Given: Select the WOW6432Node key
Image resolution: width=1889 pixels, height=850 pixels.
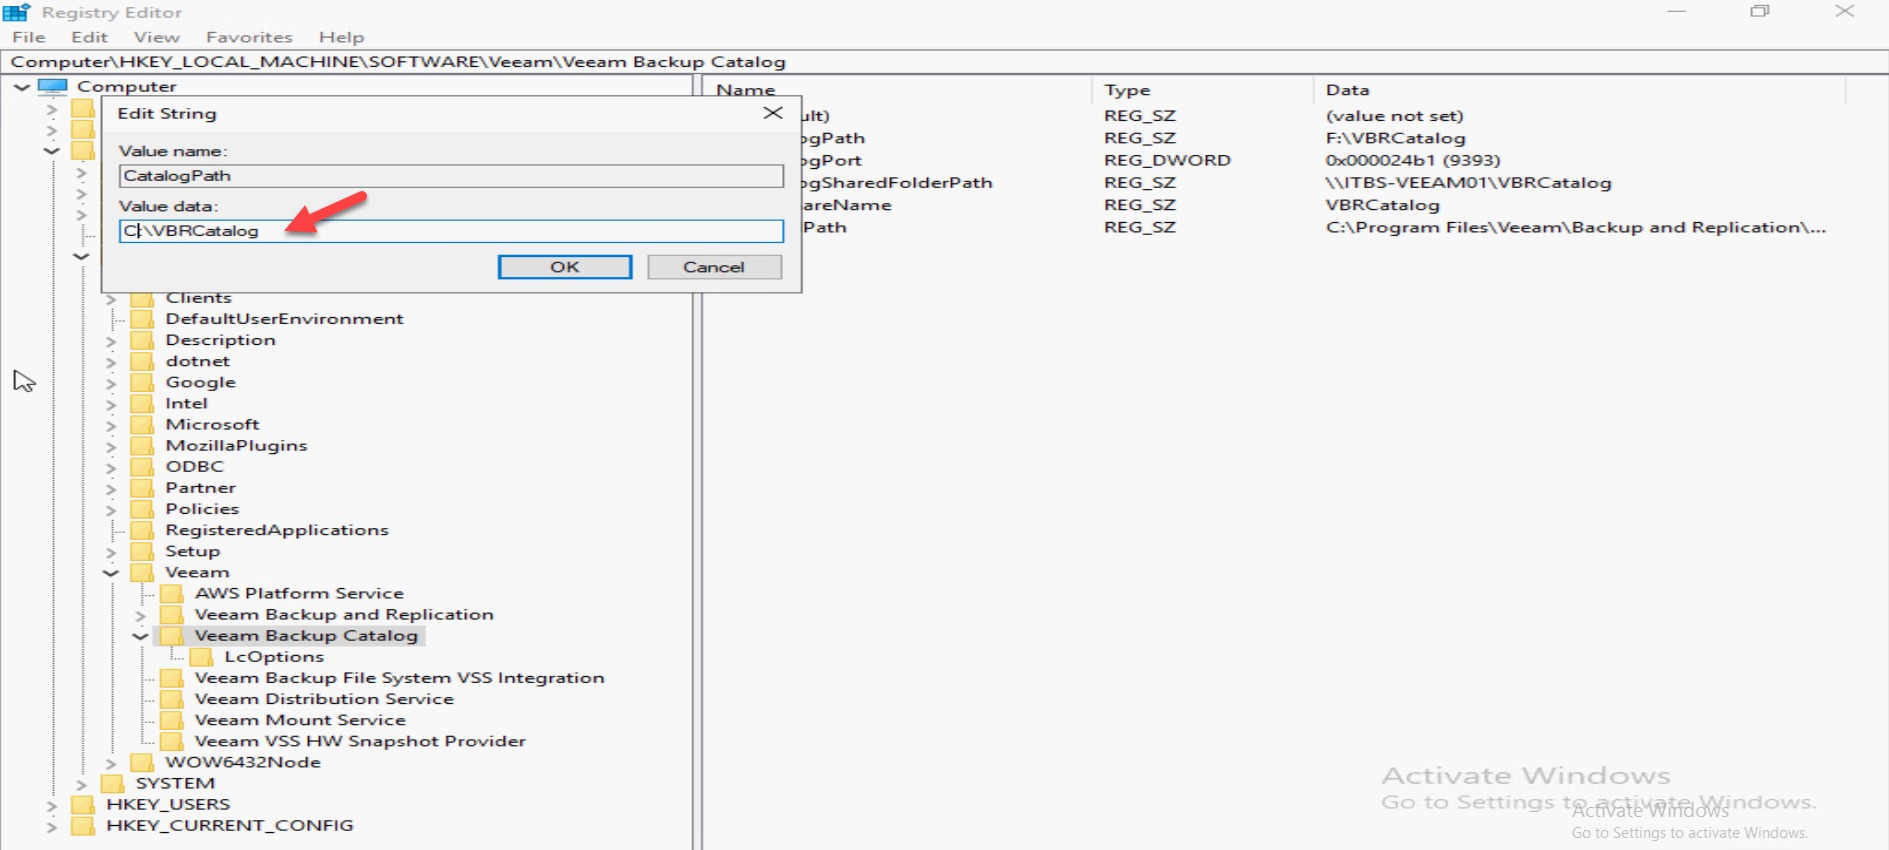Looking at the screenshot, I should (243, 763).
